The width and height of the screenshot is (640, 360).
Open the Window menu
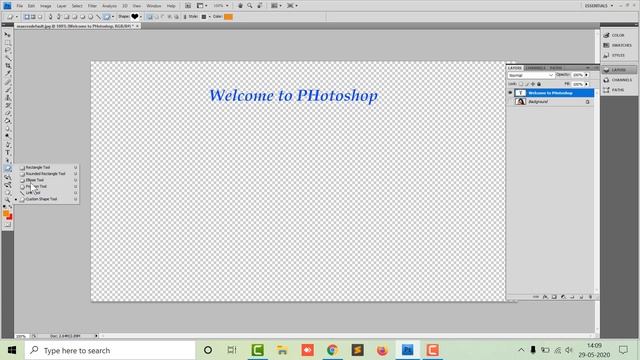tap(154, 6)
